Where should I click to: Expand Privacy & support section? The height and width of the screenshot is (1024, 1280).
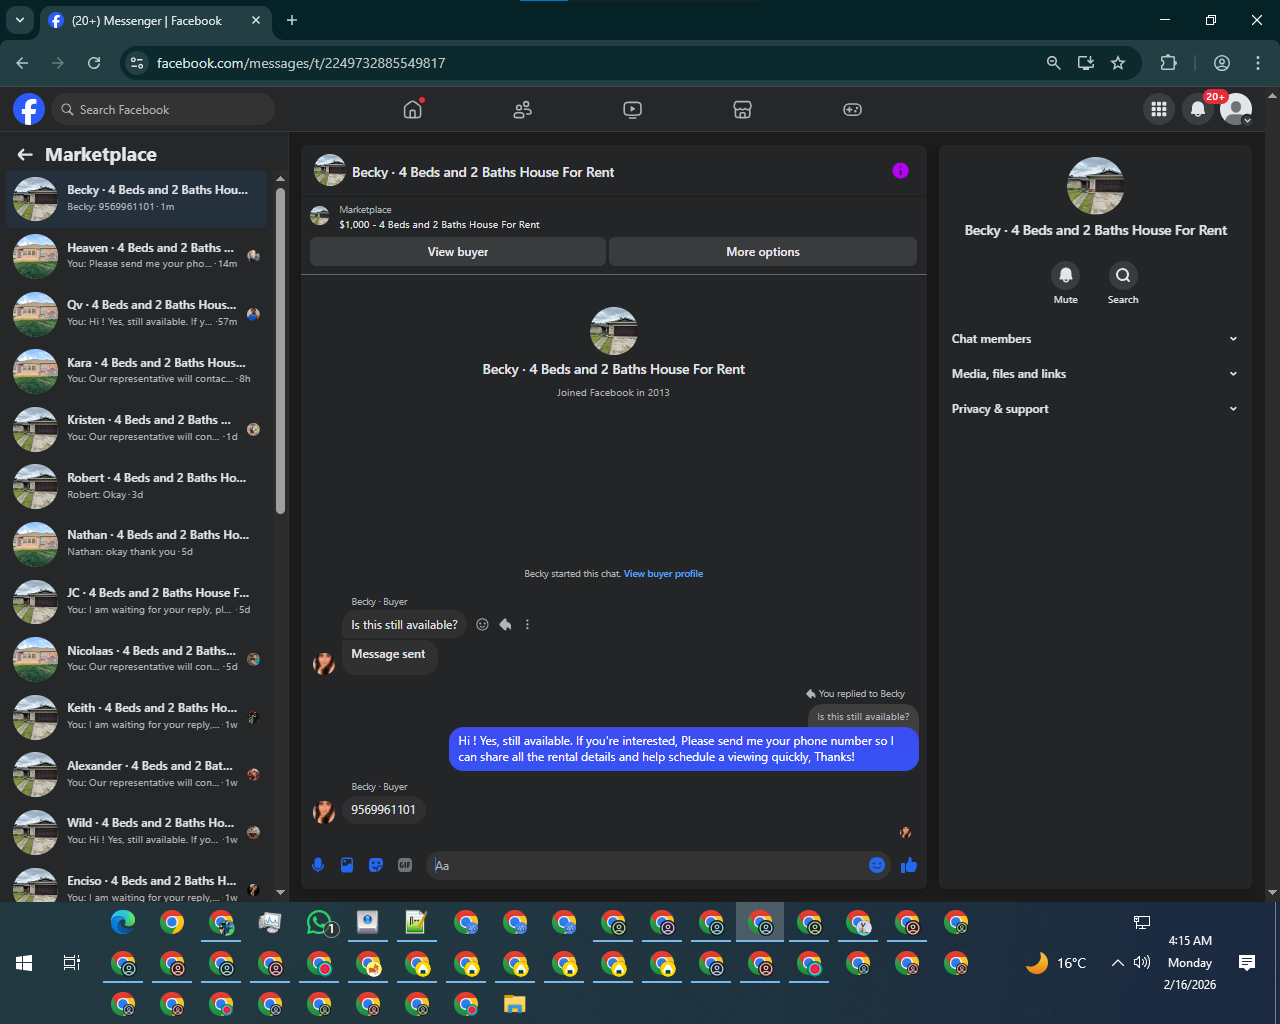pos(1095,409)
